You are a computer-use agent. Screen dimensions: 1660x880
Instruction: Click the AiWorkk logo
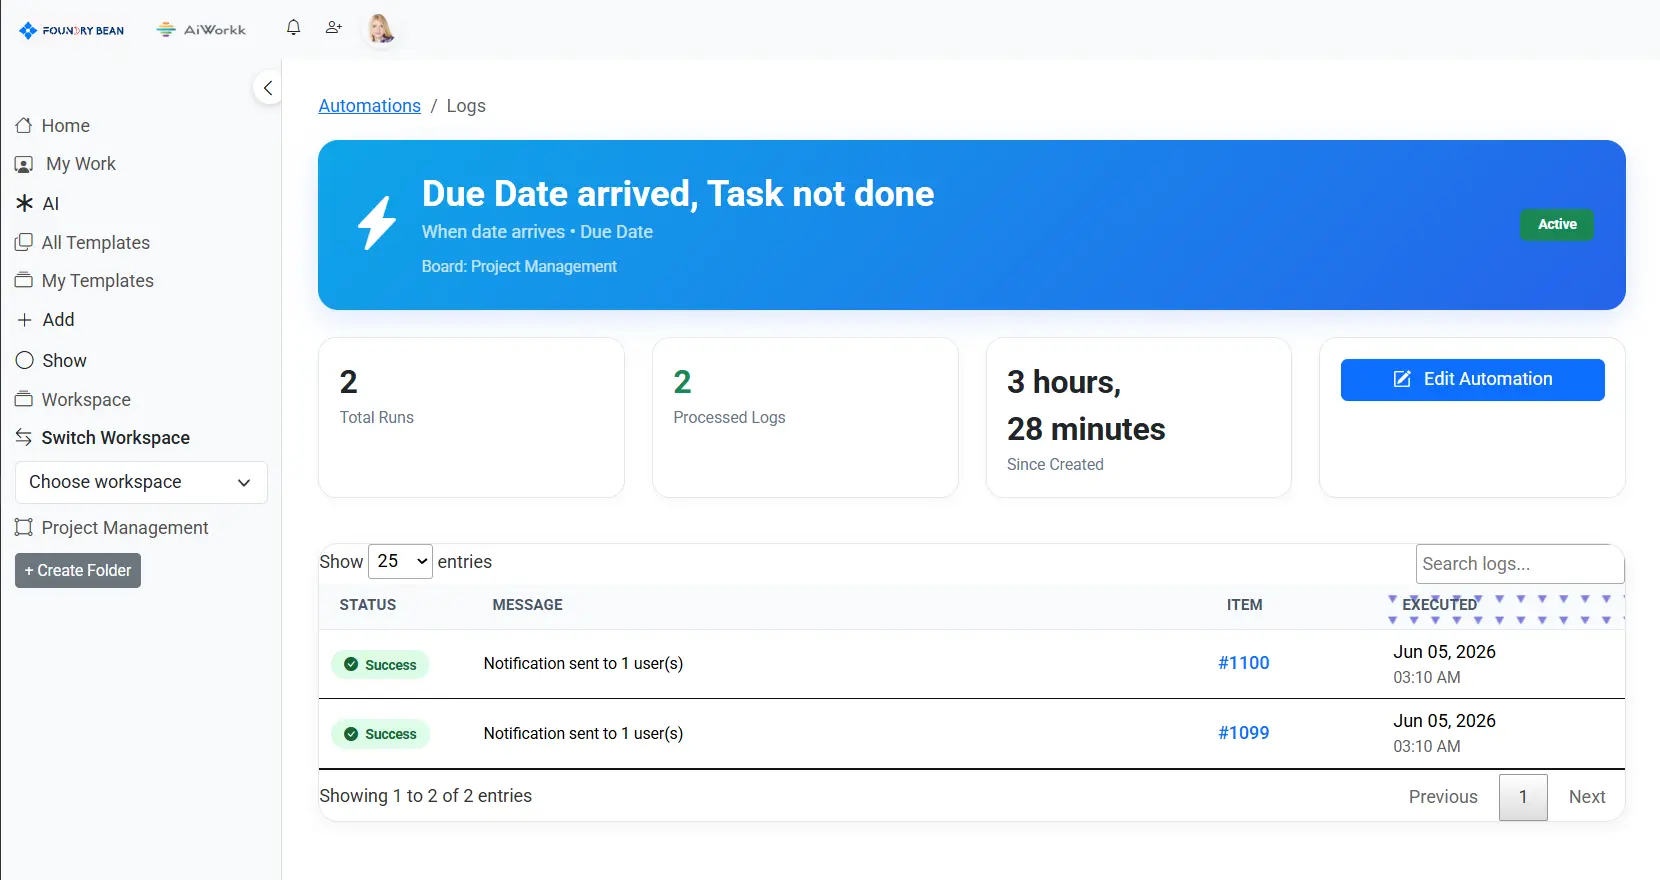tap(202, 30)
